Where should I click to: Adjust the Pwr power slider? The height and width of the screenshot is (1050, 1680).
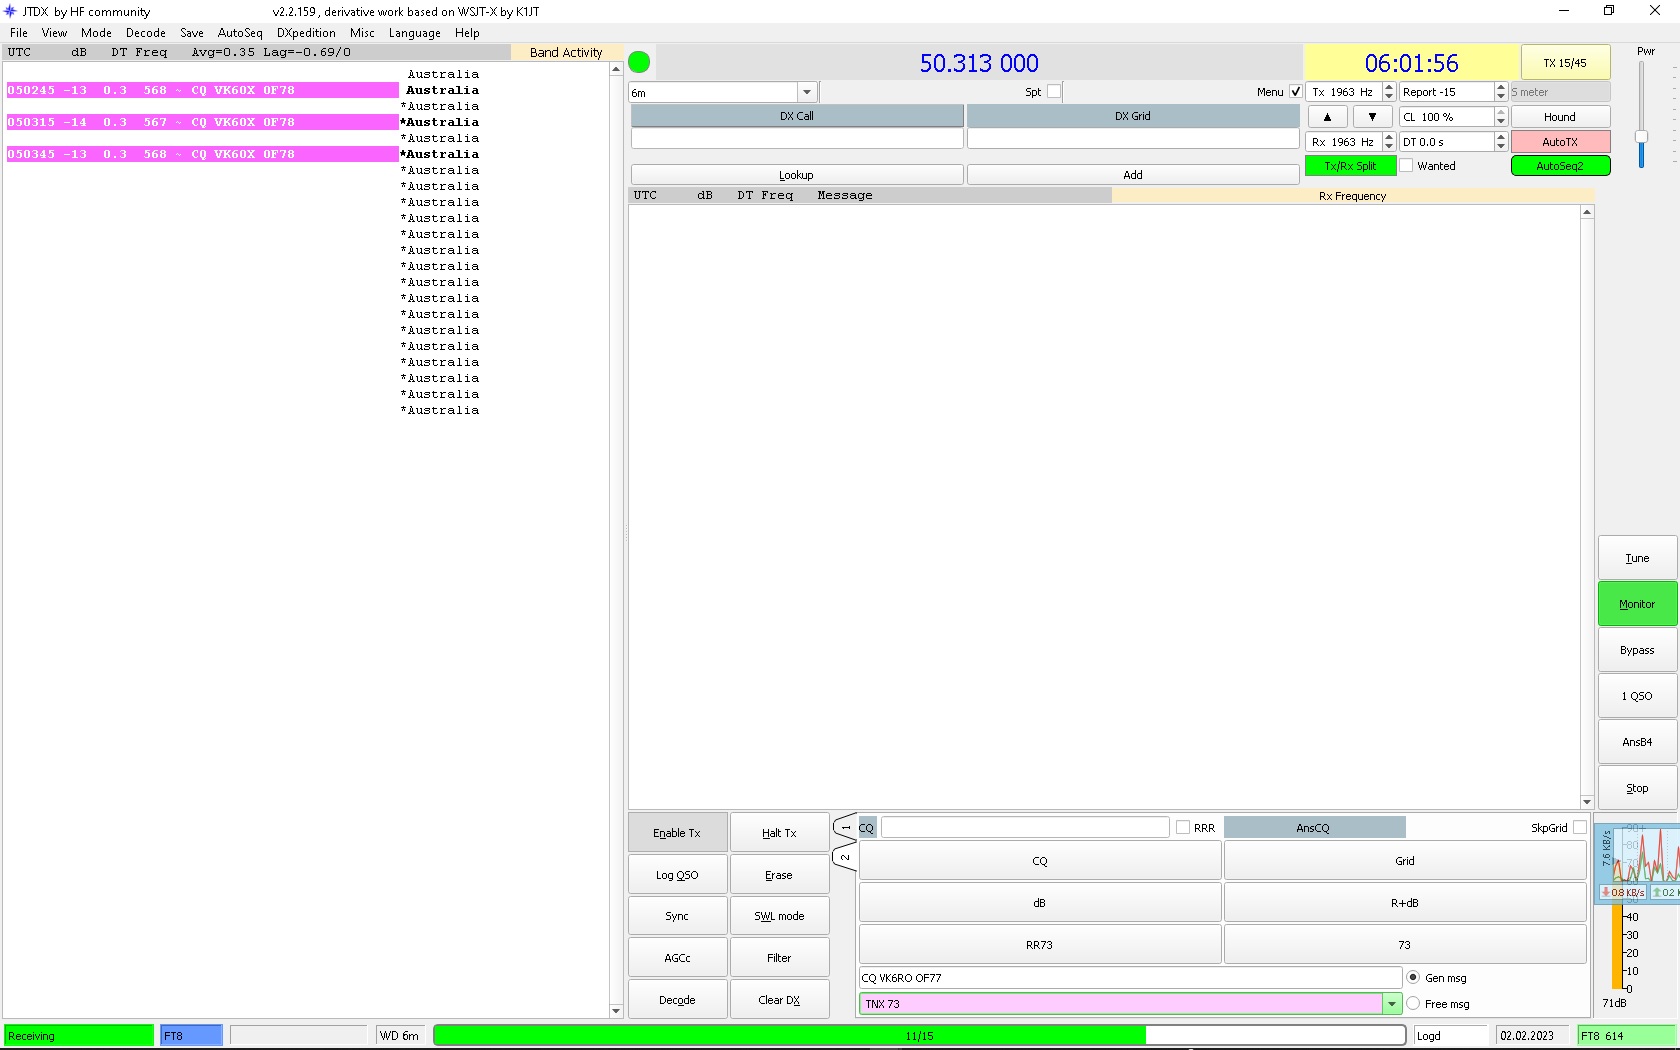click(x=1641, y=136)
